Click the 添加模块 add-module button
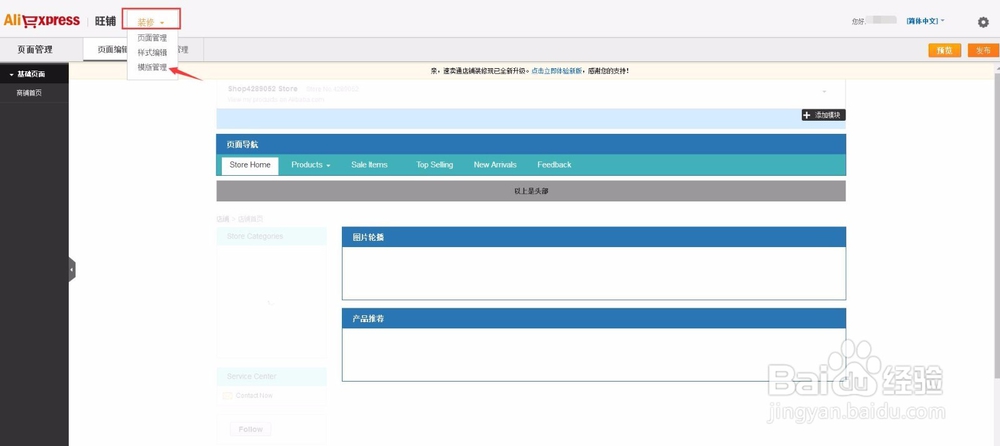The width and height of the screenshot is (1000, 446). point(823,115)
